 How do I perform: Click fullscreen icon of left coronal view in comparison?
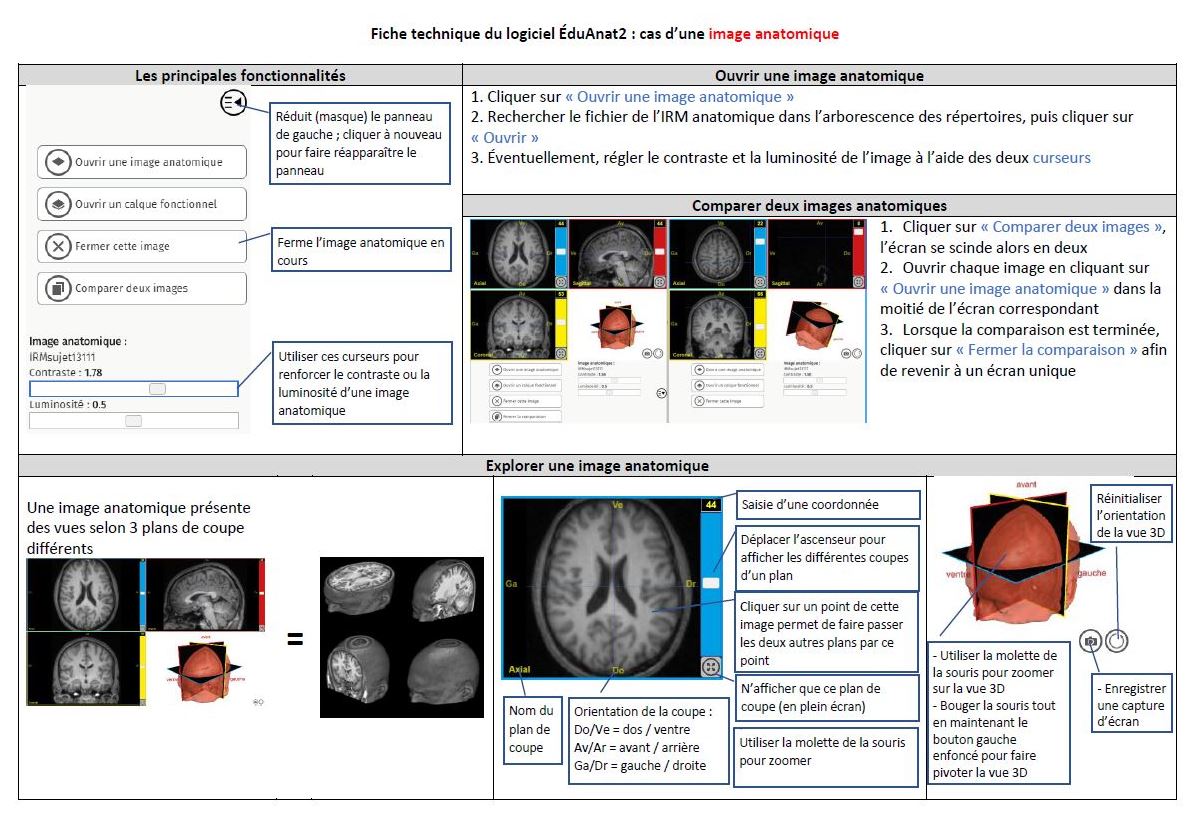[561, 352]
